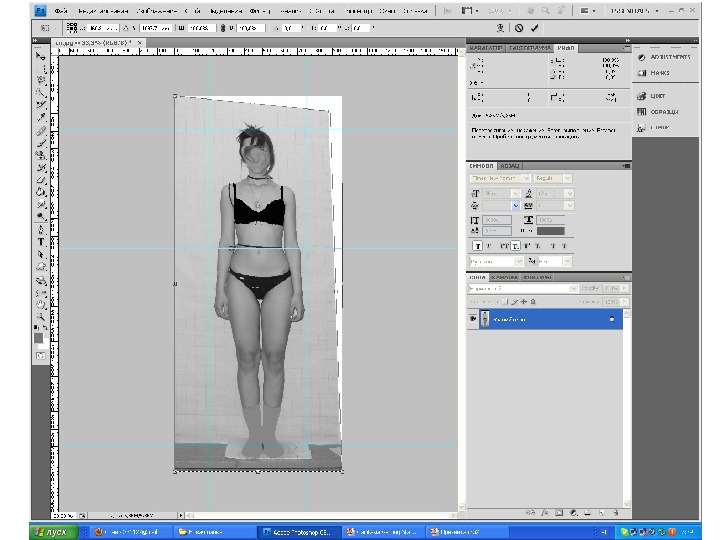Commit the transform with the checkmark icon
This screenshot has width=720, height=540.
coord(534,28)
